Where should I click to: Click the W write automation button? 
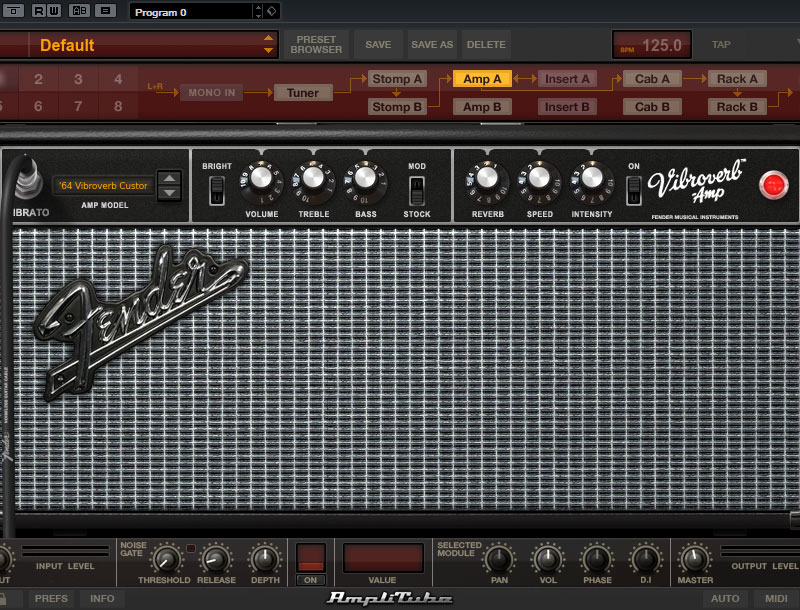(54, 10)
